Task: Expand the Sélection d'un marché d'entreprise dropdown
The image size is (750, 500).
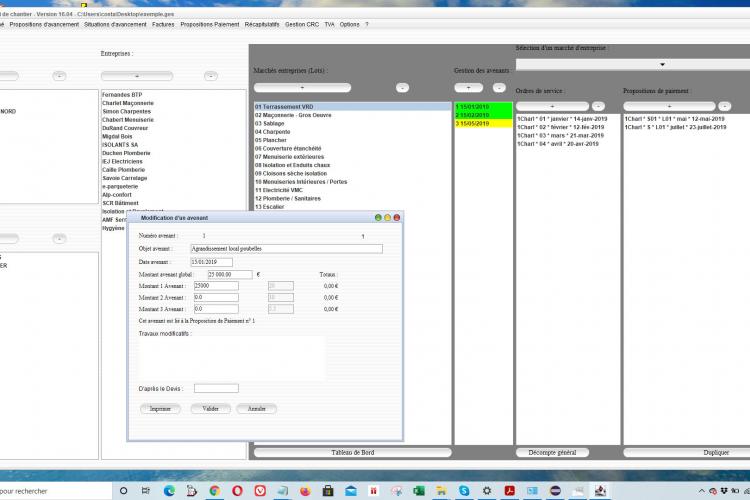Action: (662, 64)
